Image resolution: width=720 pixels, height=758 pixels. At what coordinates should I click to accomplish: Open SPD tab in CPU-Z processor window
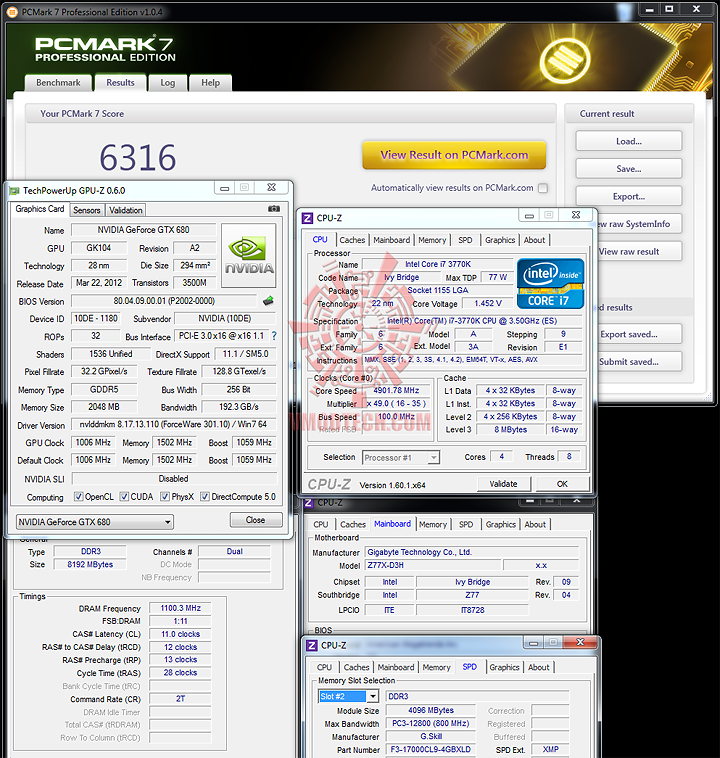coord(465,240)
